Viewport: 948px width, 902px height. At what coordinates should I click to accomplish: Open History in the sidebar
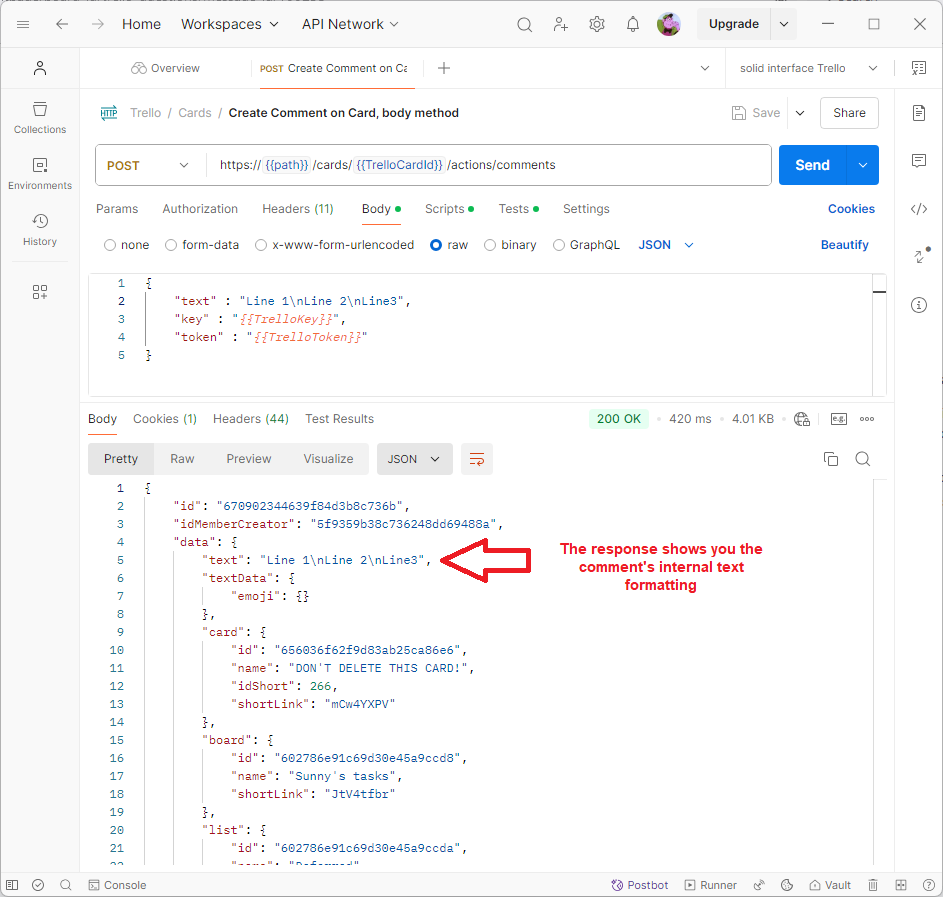click(x=40, y=230)
